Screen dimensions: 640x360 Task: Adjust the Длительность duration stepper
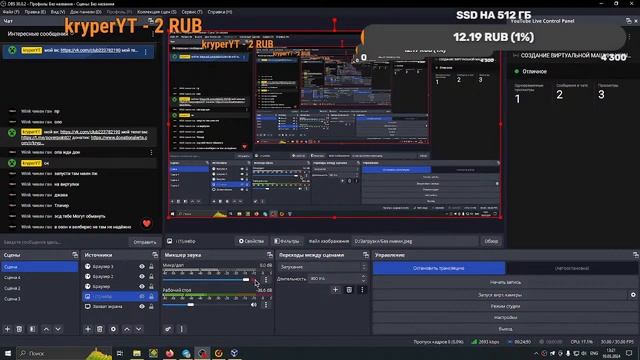pyautogui.click(x=363, y=278)
